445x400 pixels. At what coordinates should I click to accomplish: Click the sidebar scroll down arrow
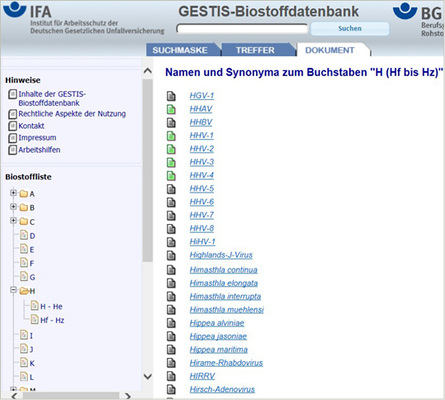(x=147, y=377)
